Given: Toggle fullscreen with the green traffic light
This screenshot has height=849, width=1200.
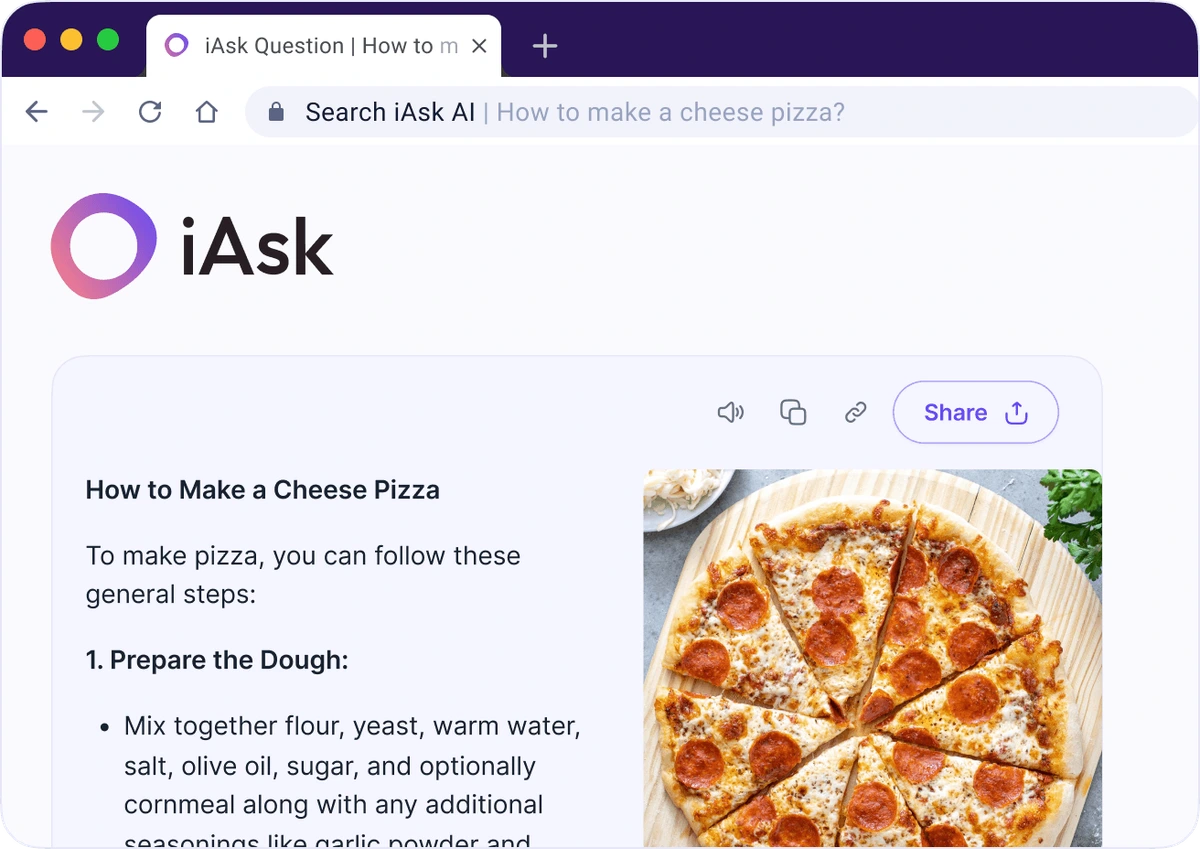Looking at the screenshot, I should coord(106,41).
